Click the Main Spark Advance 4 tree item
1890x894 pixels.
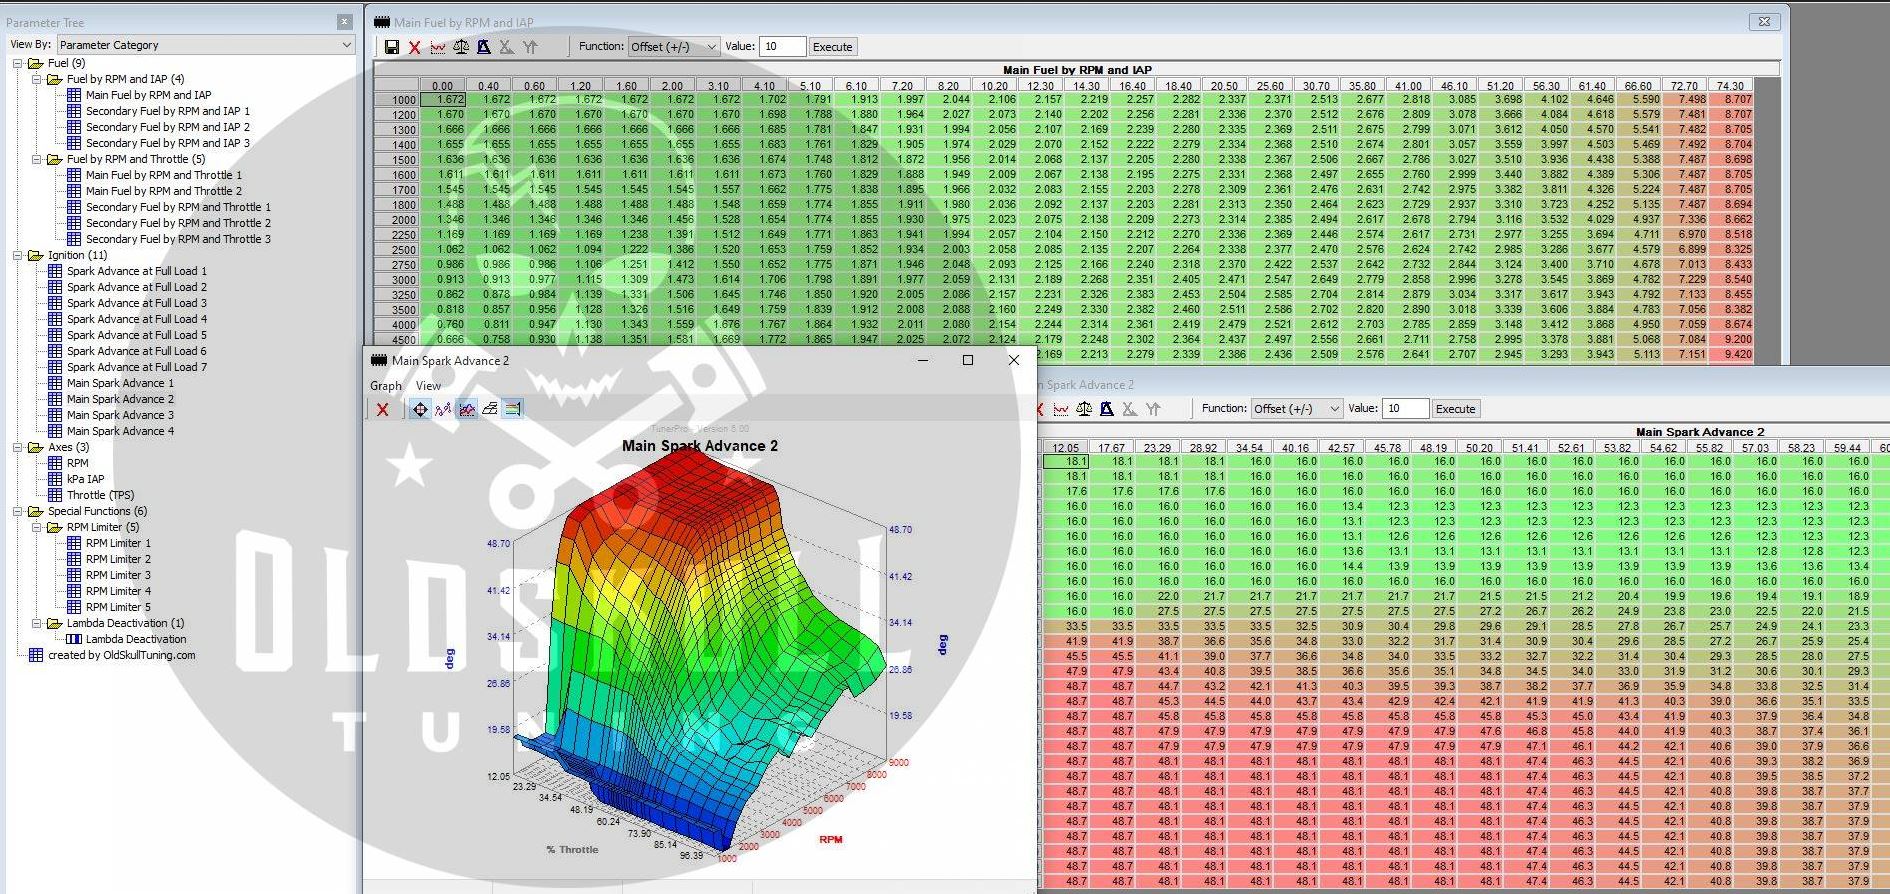[120, 431]
